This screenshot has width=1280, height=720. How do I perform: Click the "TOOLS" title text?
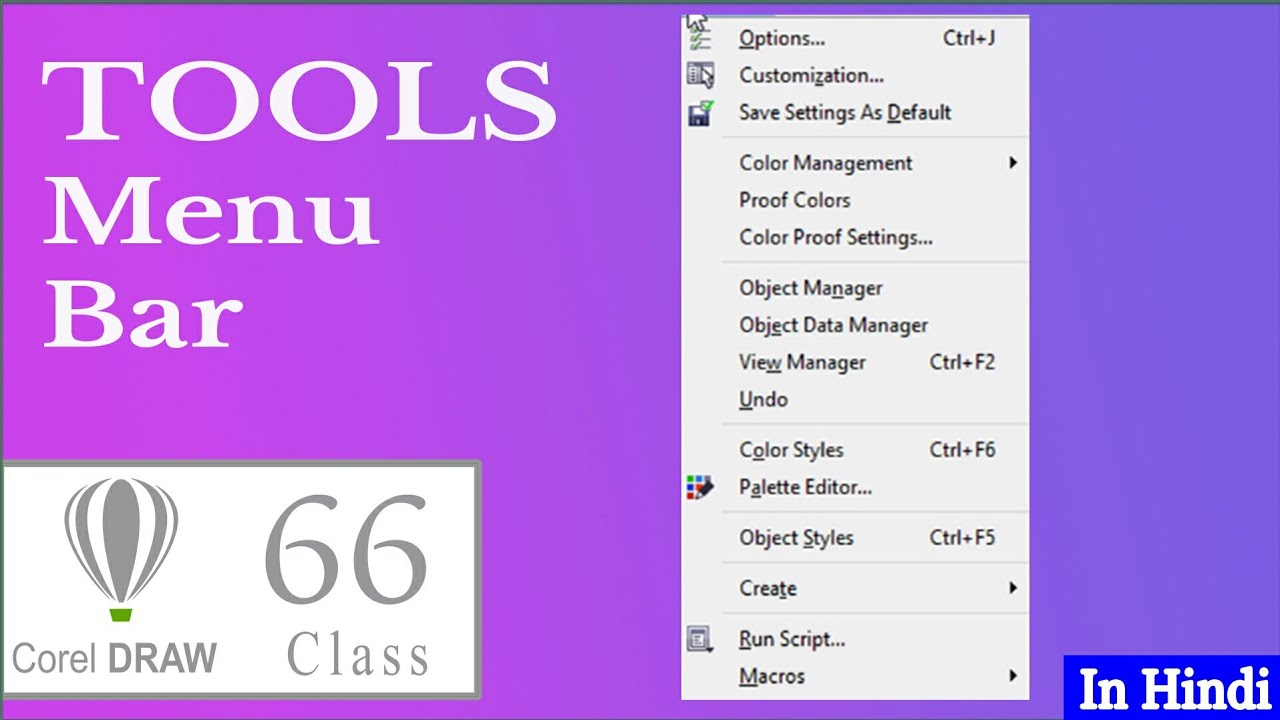pos(299,101)
